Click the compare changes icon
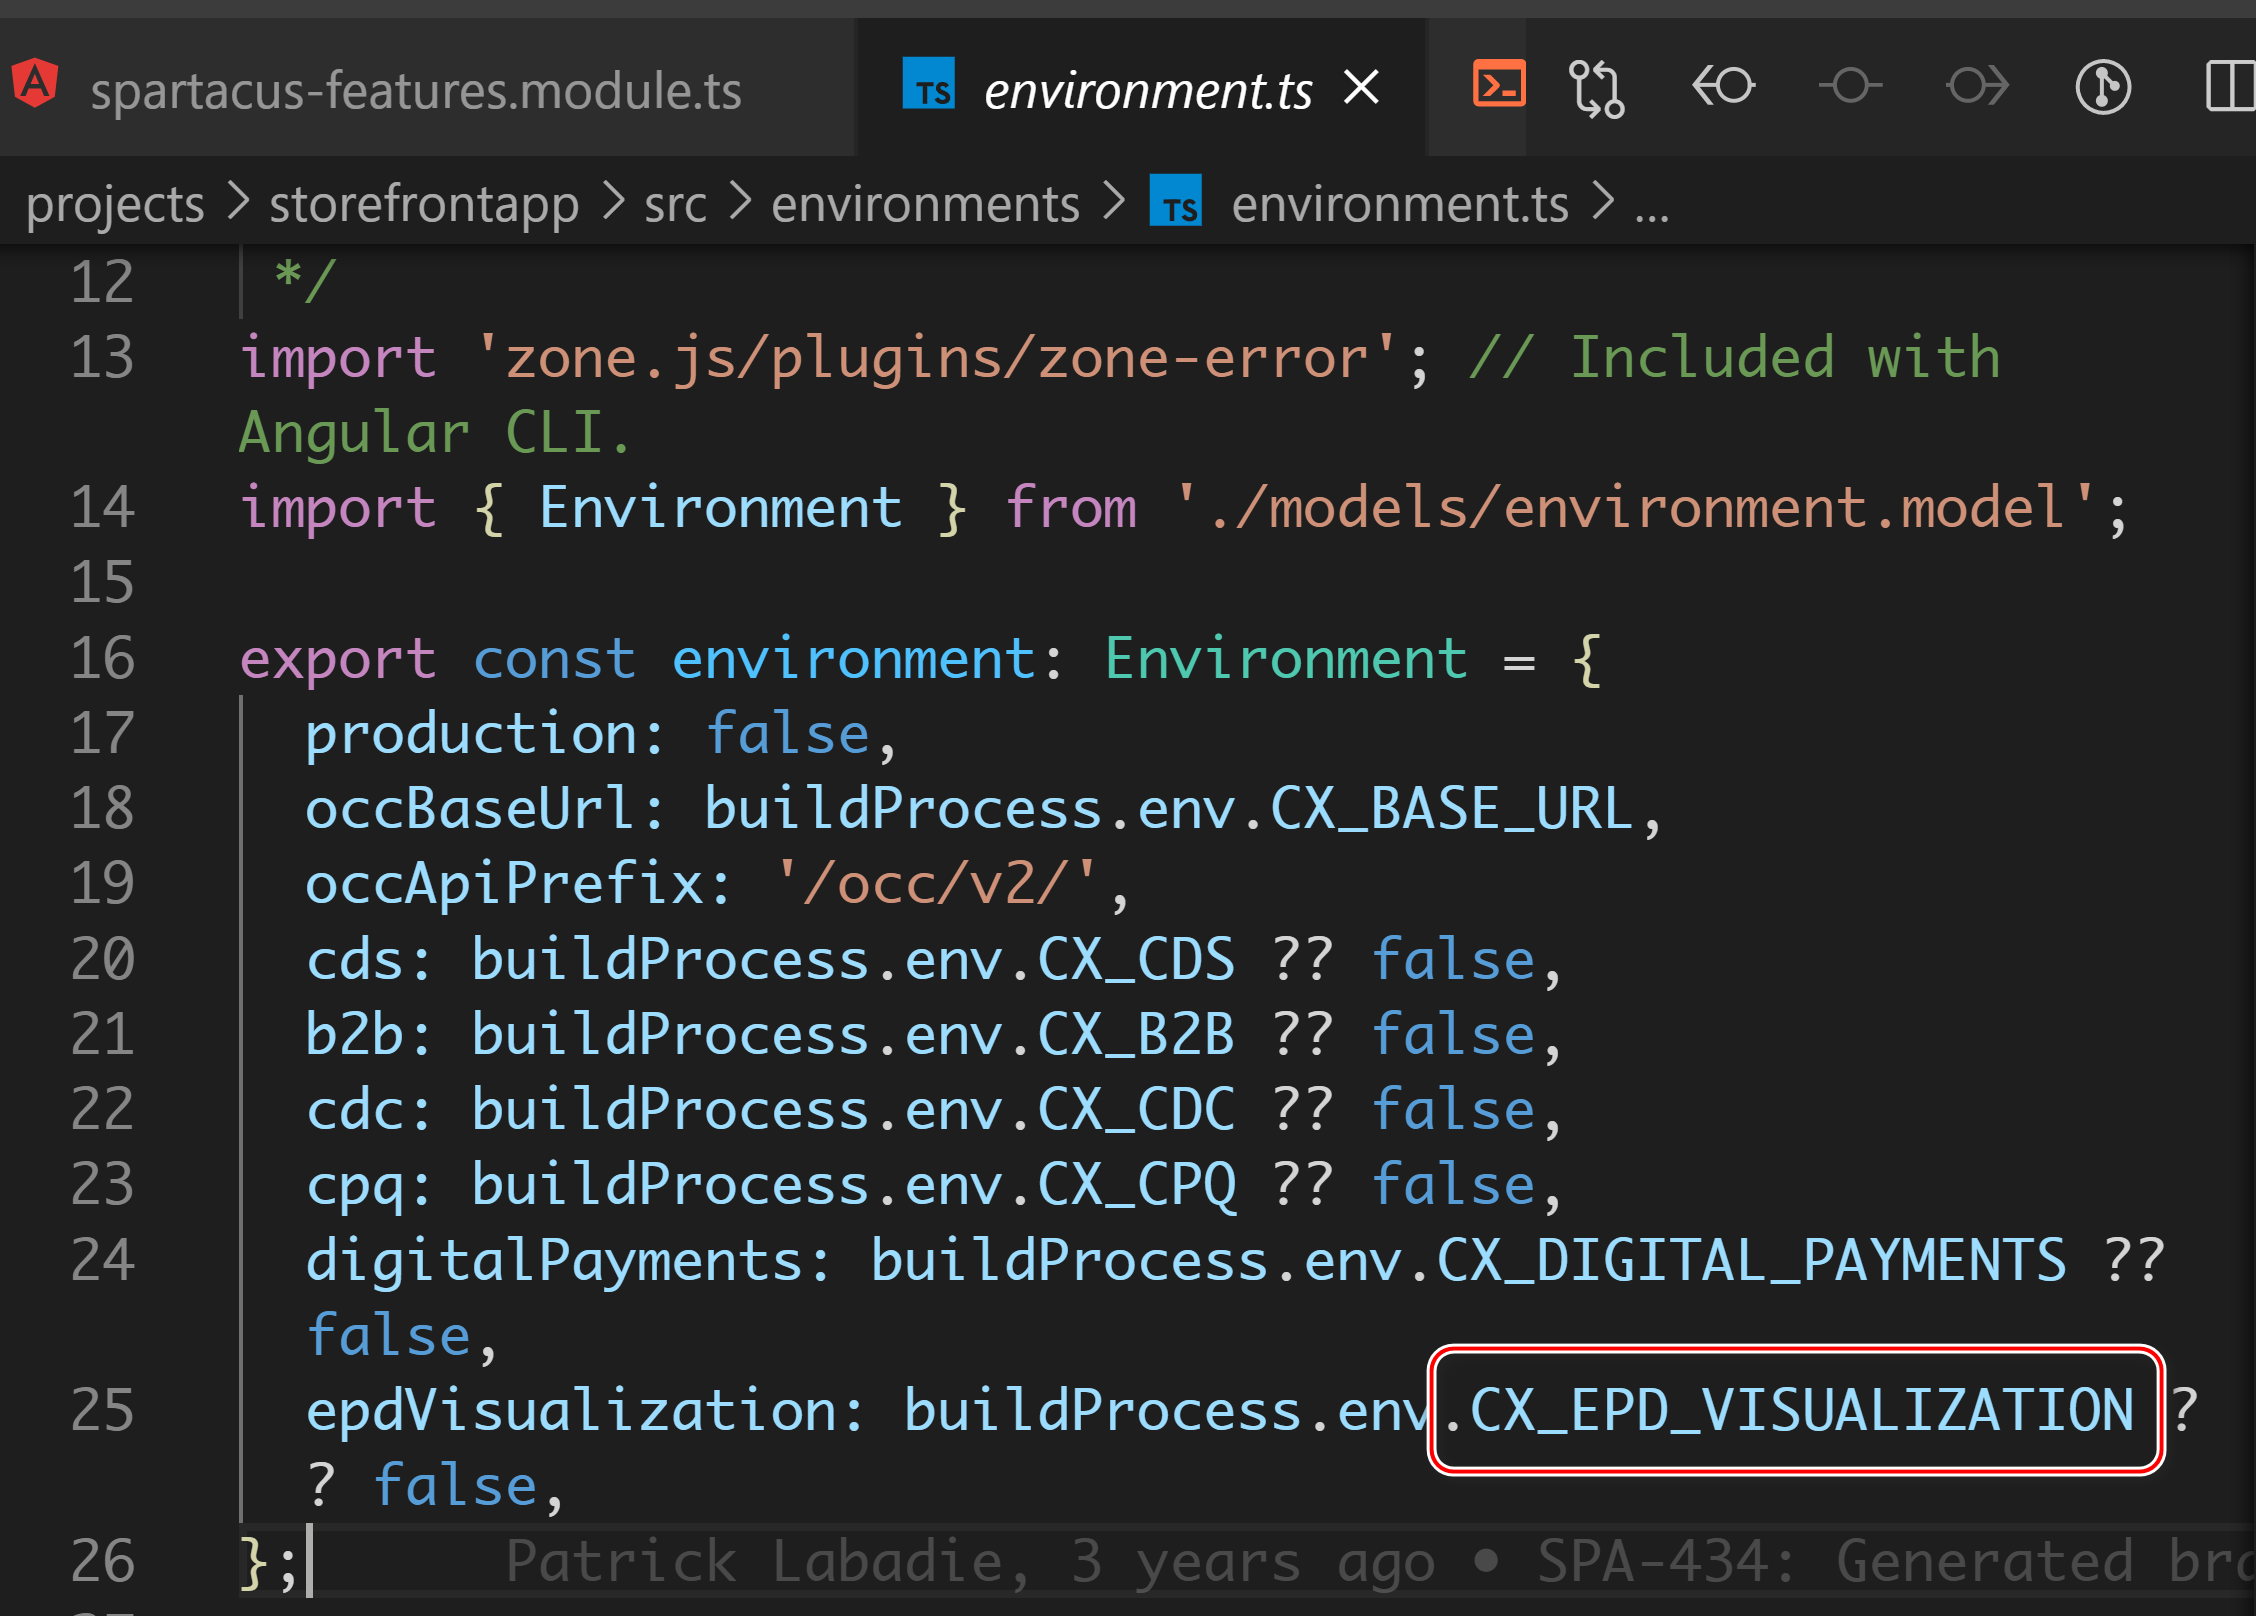 click(x=1596, y=88)
